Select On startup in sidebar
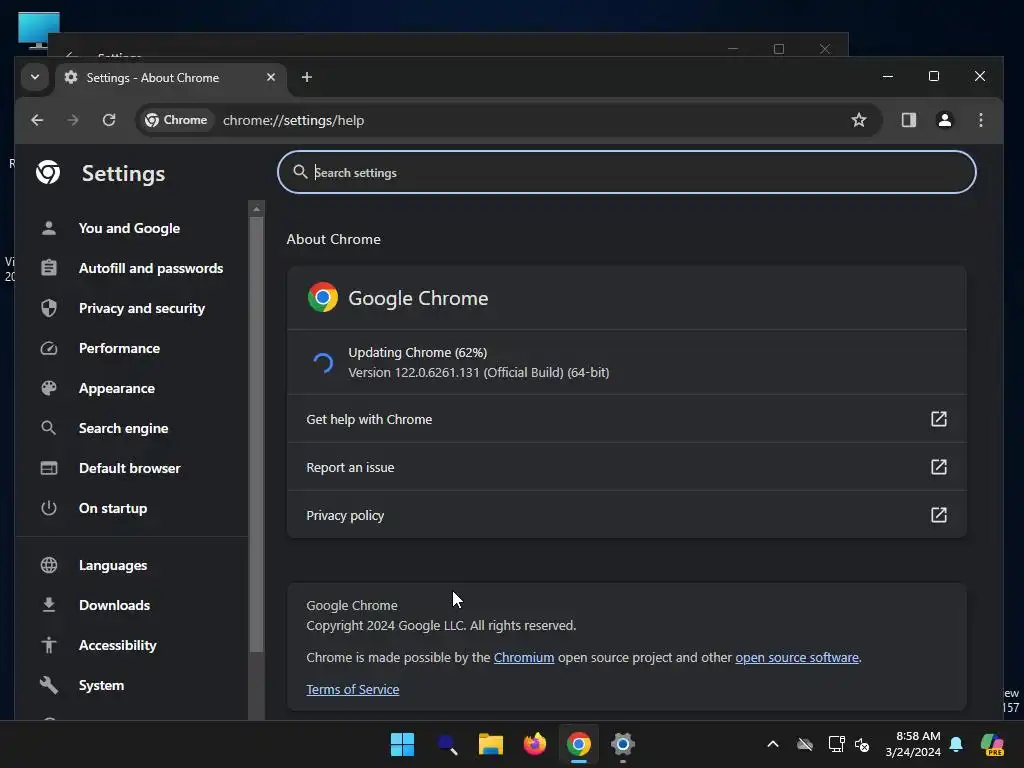This screenshot has height=768, width=1024. coord(113,508)
